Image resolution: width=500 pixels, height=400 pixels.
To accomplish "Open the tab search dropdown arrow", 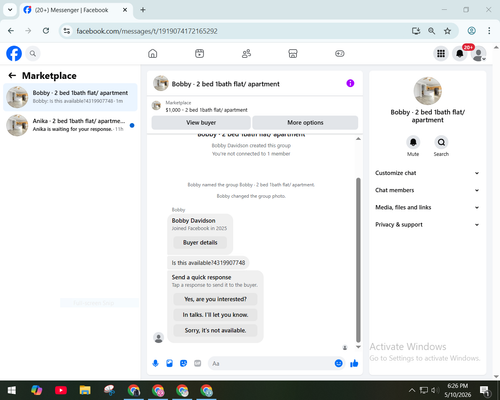I will (10, 10).
